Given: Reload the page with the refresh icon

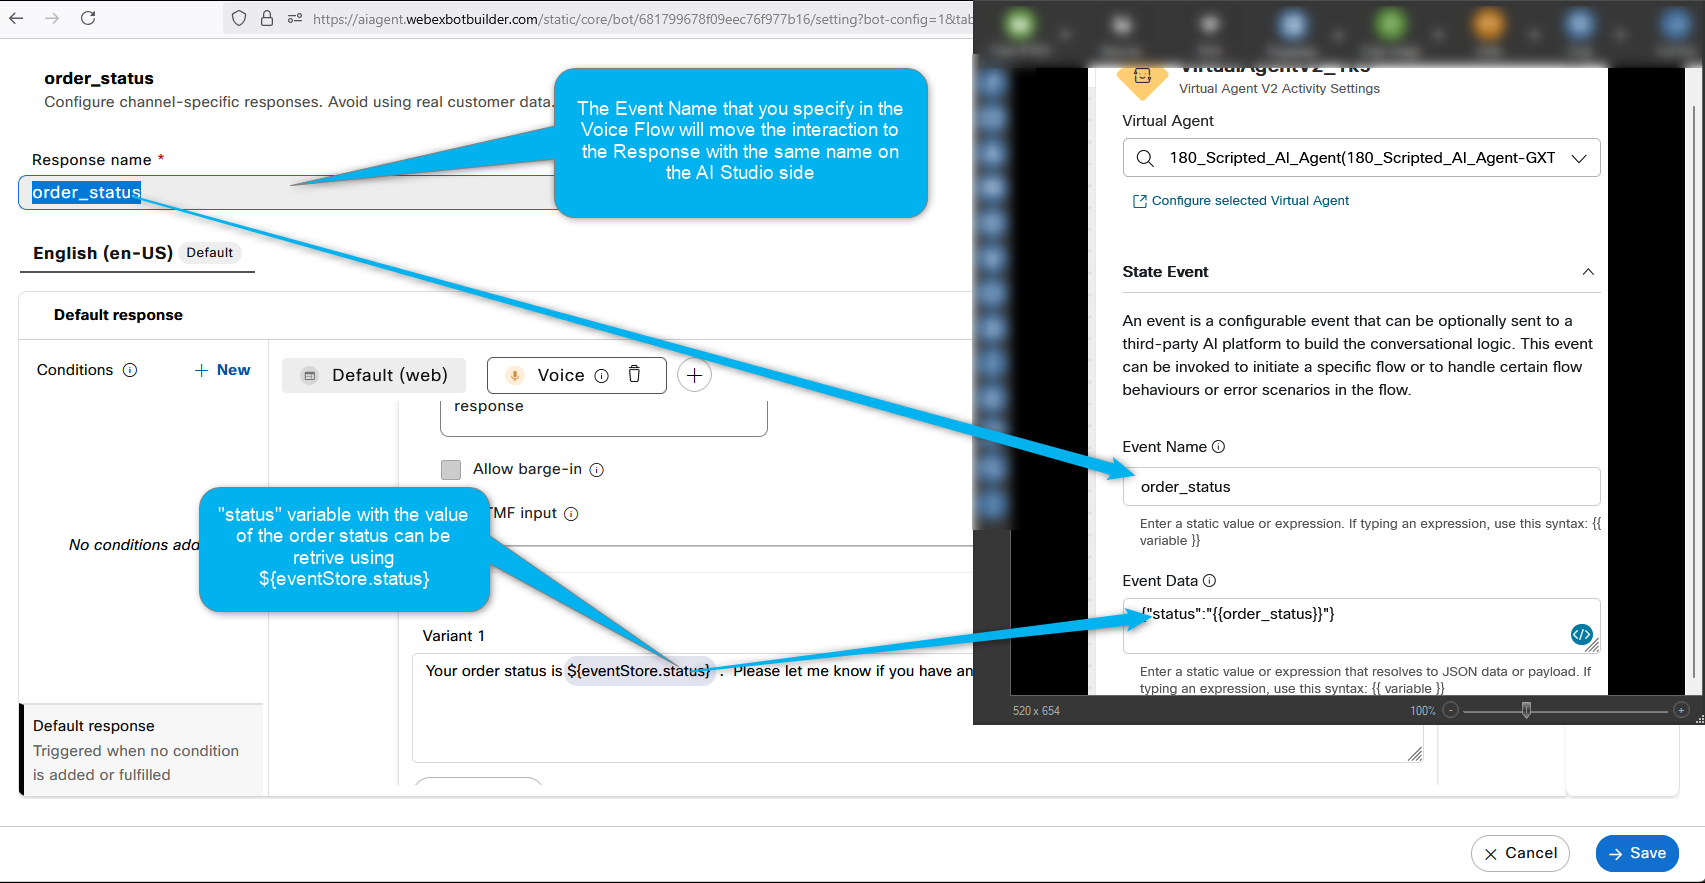Looking at the screenshot, I should pyautogui.click(x=88, y=18).
